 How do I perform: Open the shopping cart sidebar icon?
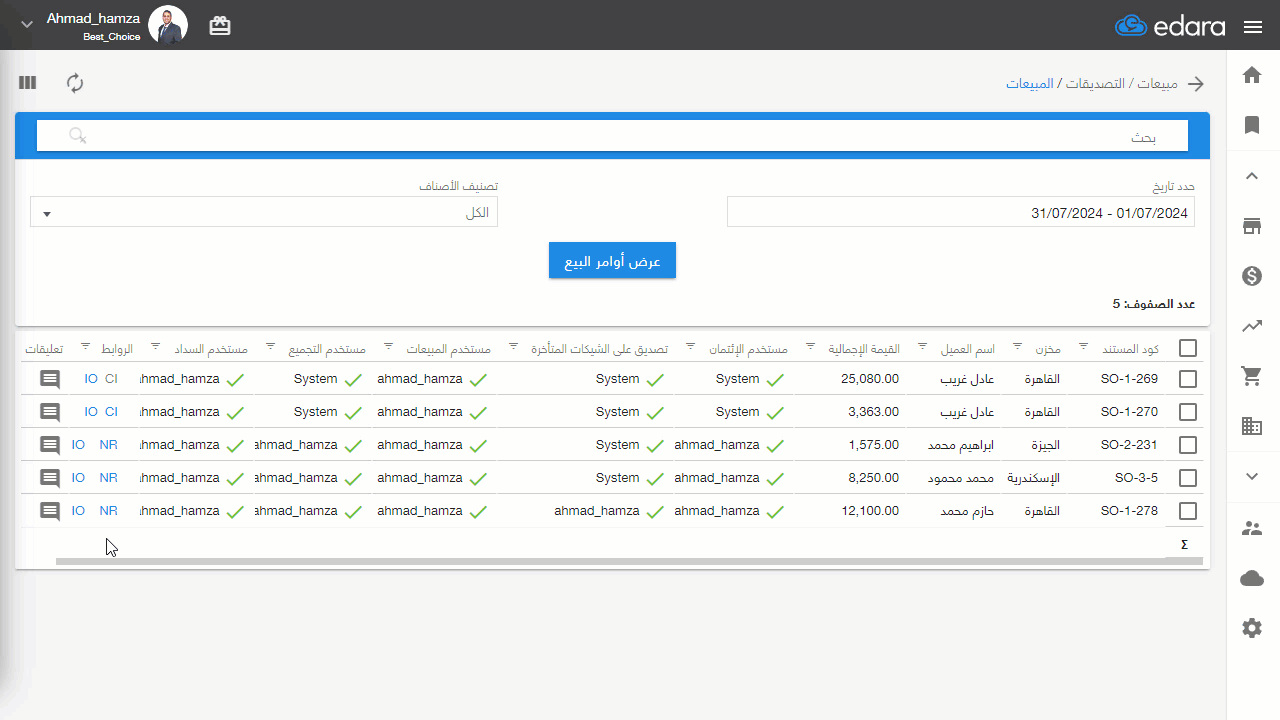(x=1251, y=376)
